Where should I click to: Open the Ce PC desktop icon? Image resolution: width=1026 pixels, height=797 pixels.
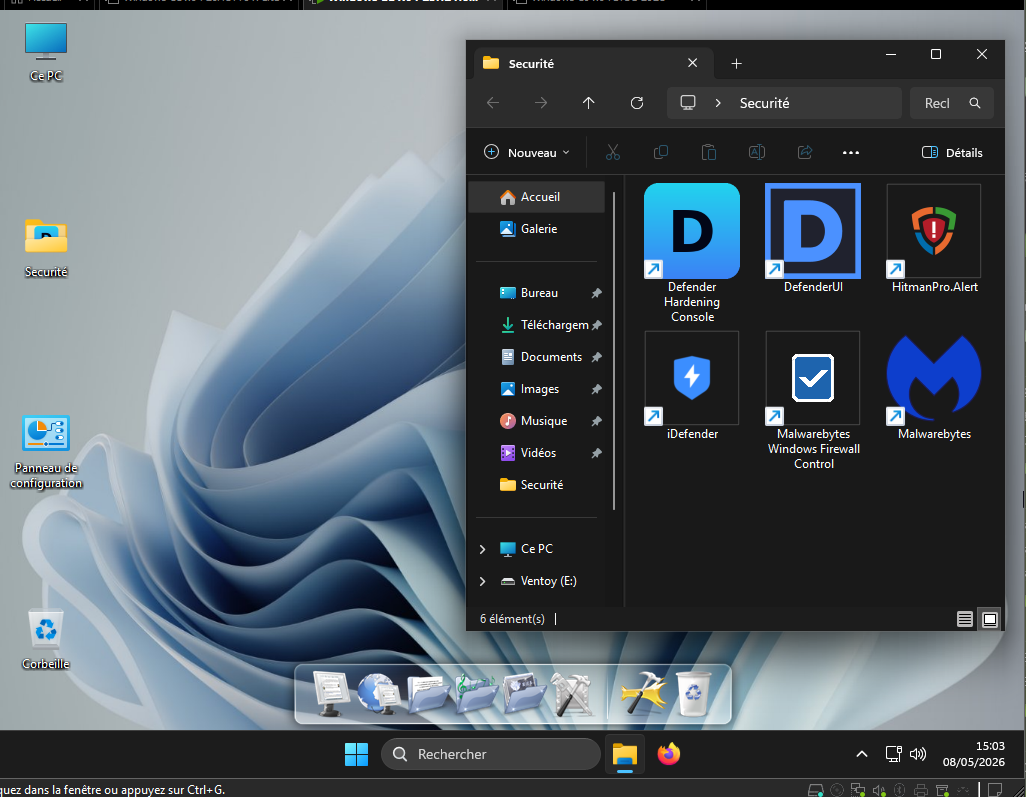pos(46,51)
